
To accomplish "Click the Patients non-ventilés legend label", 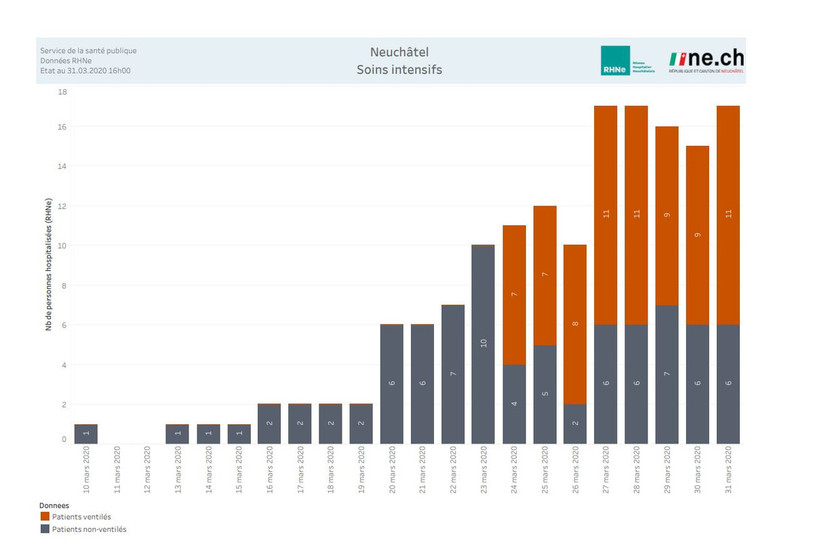I will pos(89,529).
